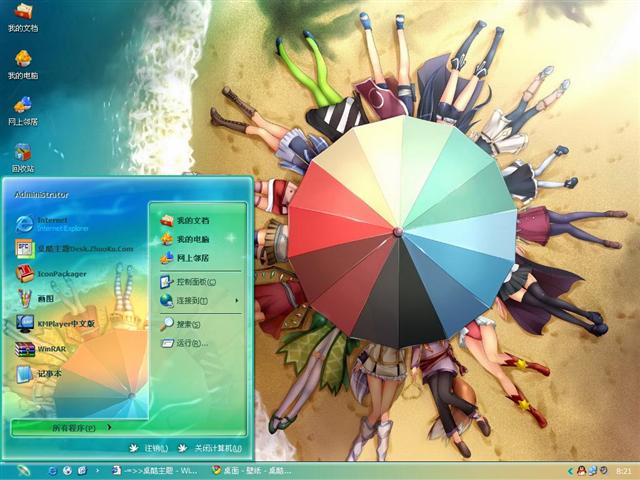Switch to 桌面 - 壁纸 taskbar window
Screen dimensions: 640x480
click(x=252, y=471)
